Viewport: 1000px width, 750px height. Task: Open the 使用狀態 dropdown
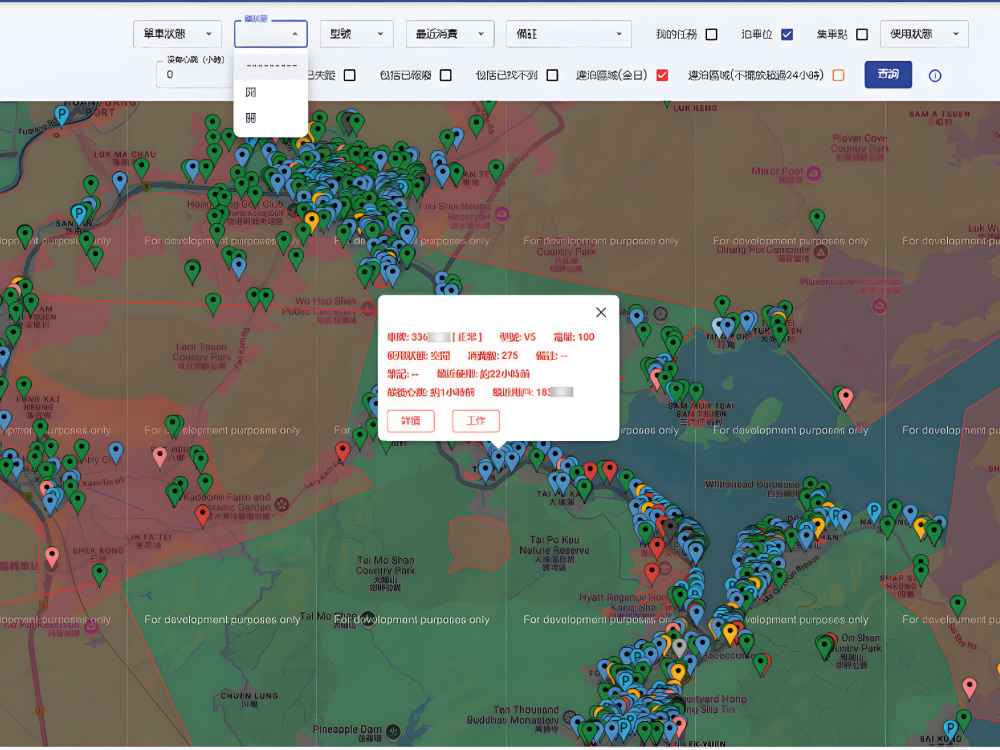924,34
